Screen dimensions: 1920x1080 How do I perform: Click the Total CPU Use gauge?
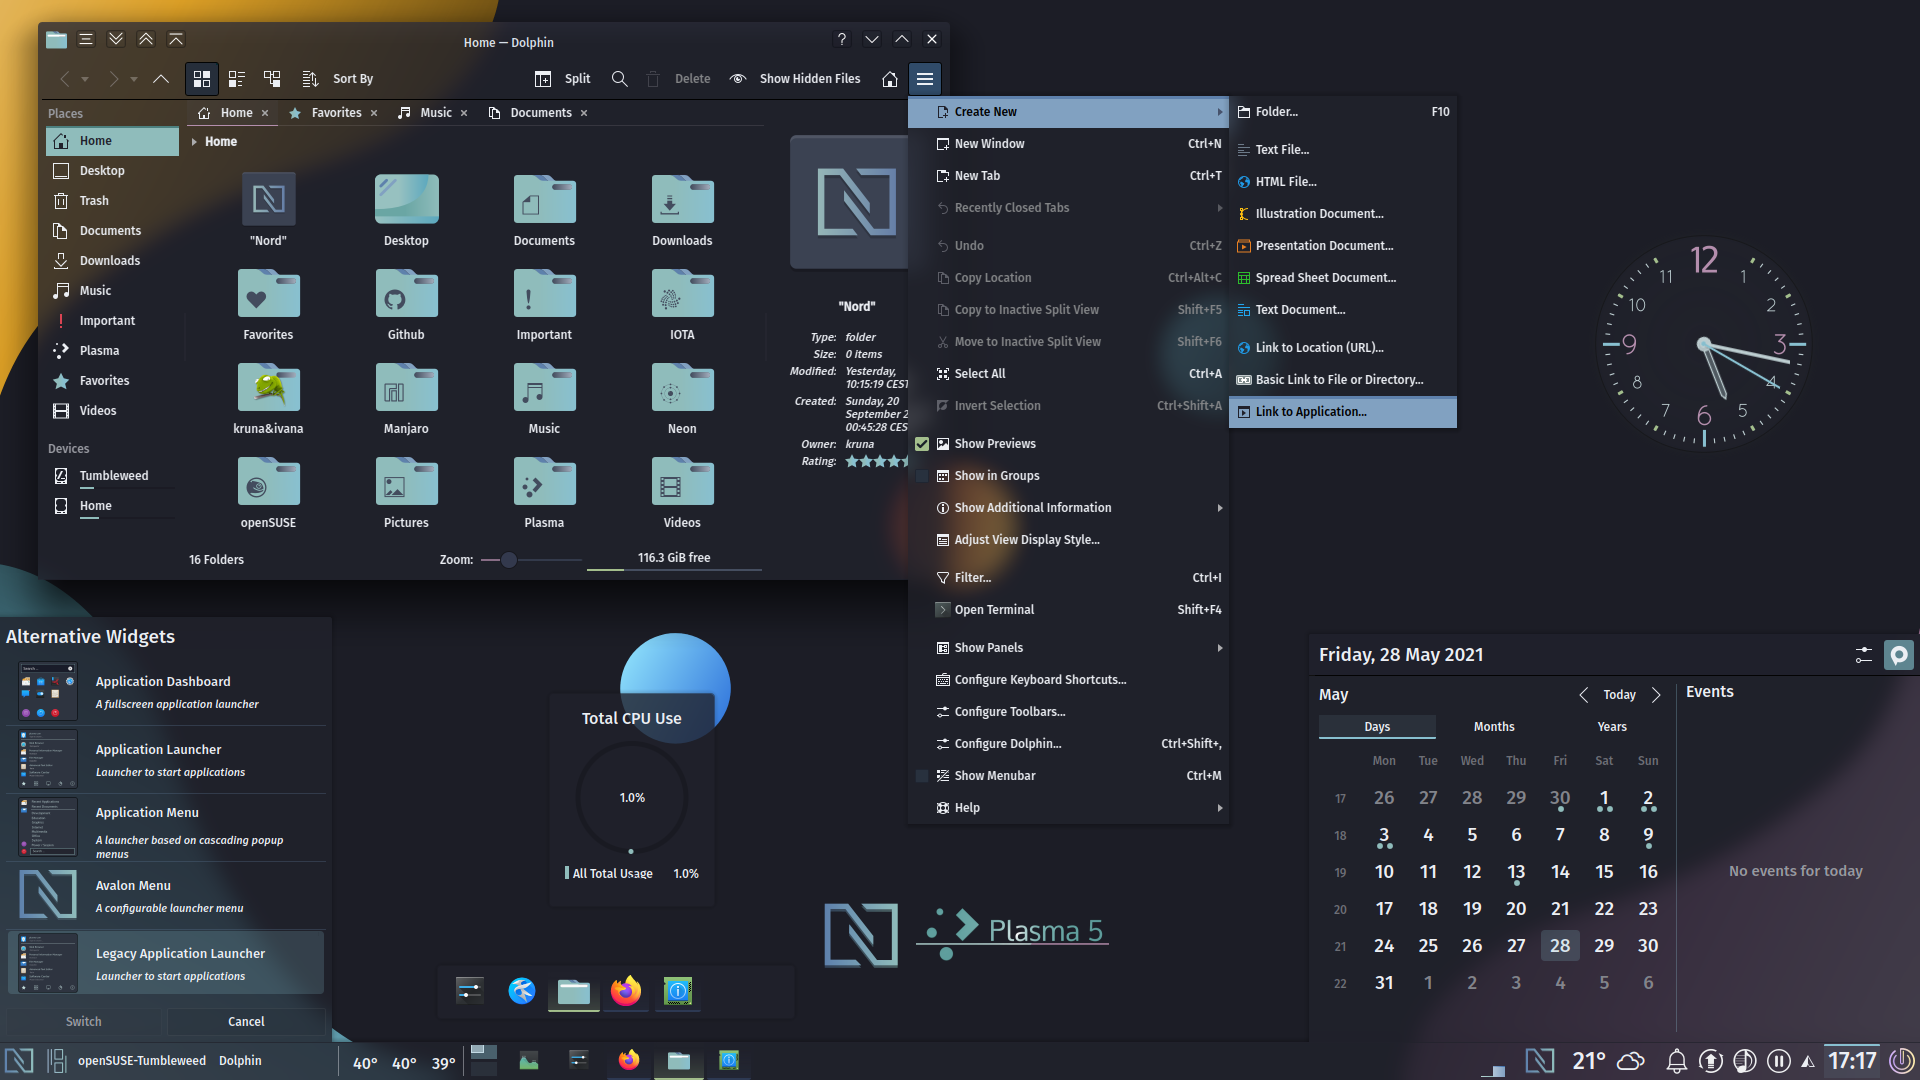point(632,798)
